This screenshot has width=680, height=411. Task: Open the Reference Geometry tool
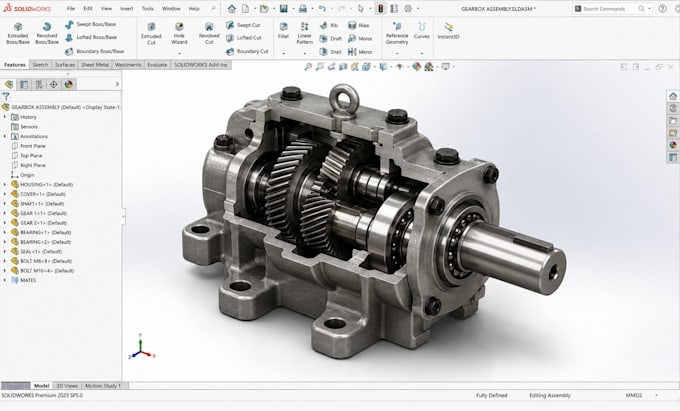[397, 33]
